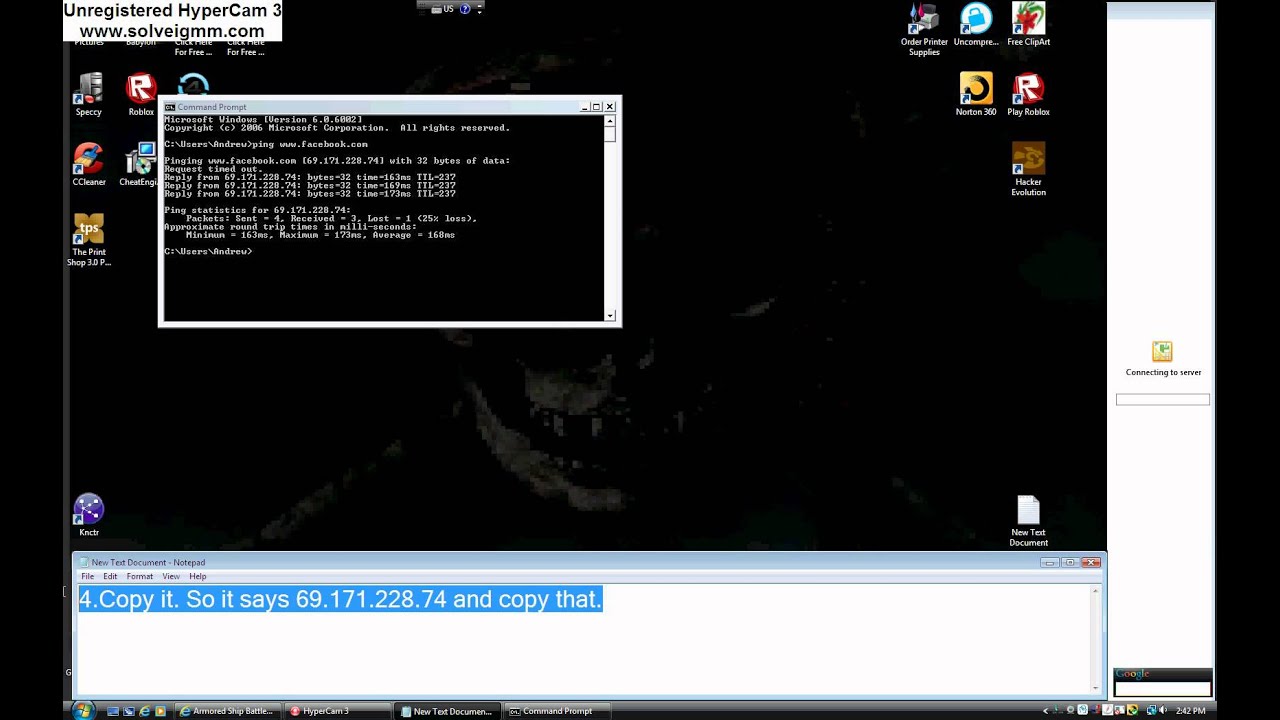The image size is (1280, 720).
Task: Switch to Command Prompt taskbar button
Action: click(x=555, y=711)
